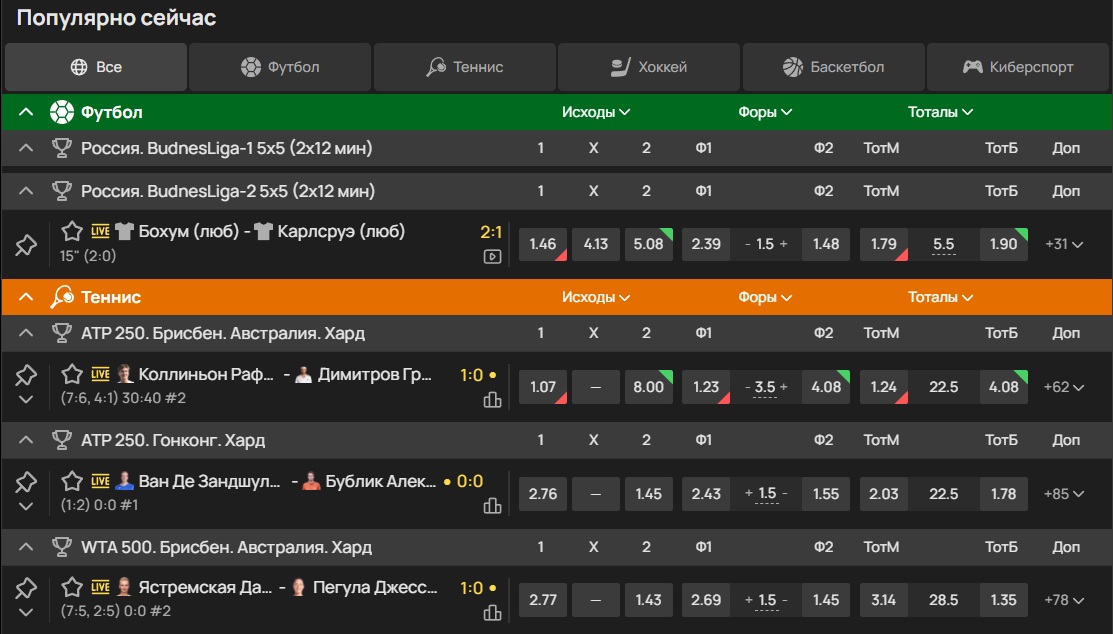Open stats chart for Бублик match
This screenshot has width=1113, height=634.
492,506
